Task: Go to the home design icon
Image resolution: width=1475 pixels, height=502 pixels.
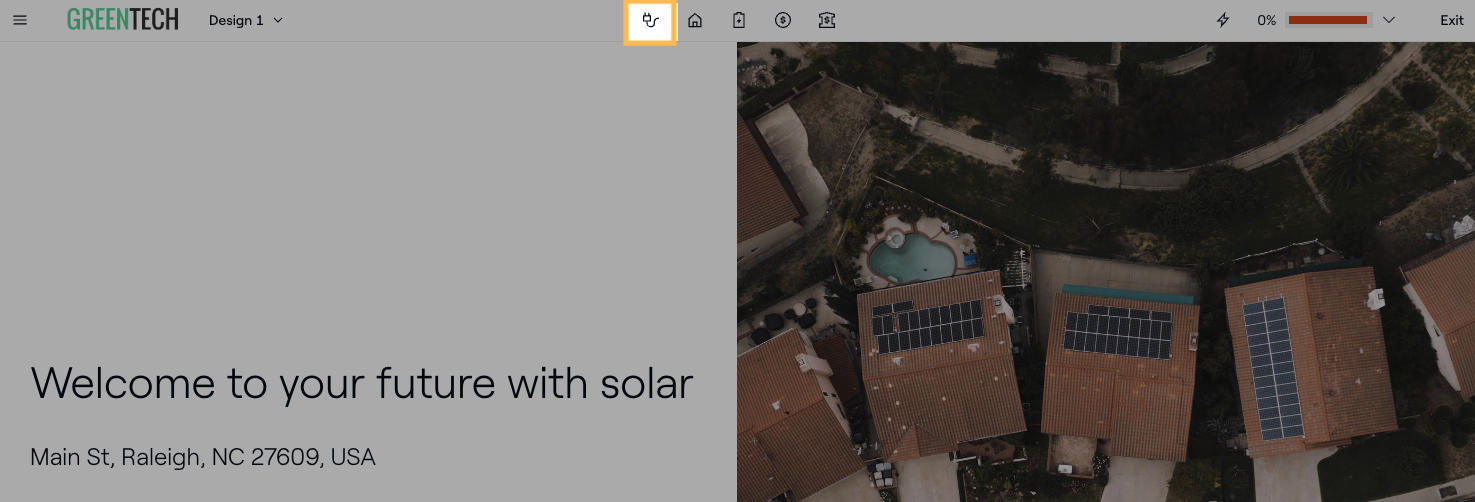Action: click(x=695, y=20)
